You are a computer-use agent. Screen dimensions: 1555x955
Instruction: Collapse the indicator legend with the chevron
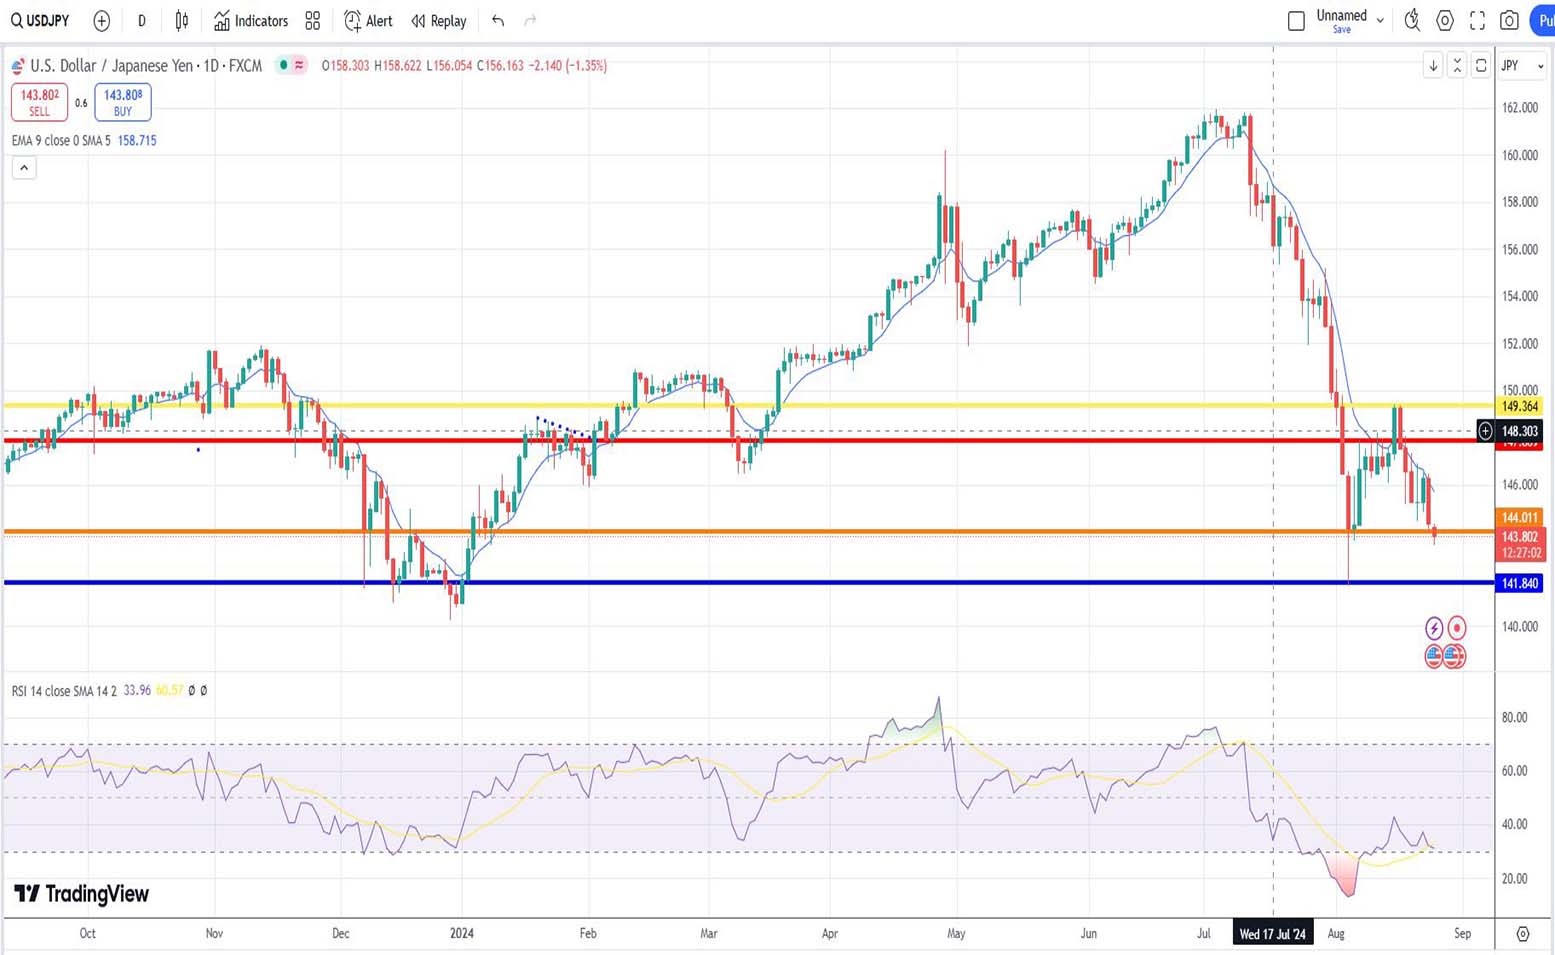click(24, 168)
